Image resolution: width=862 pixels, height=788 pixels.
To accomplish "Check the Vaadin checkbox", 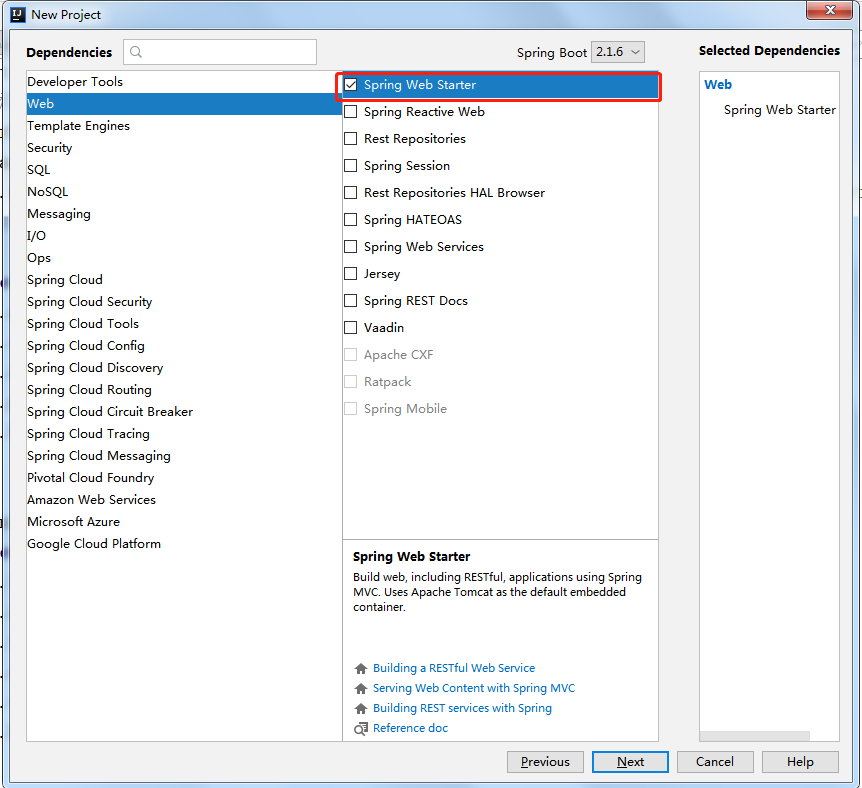I will 350,328.
